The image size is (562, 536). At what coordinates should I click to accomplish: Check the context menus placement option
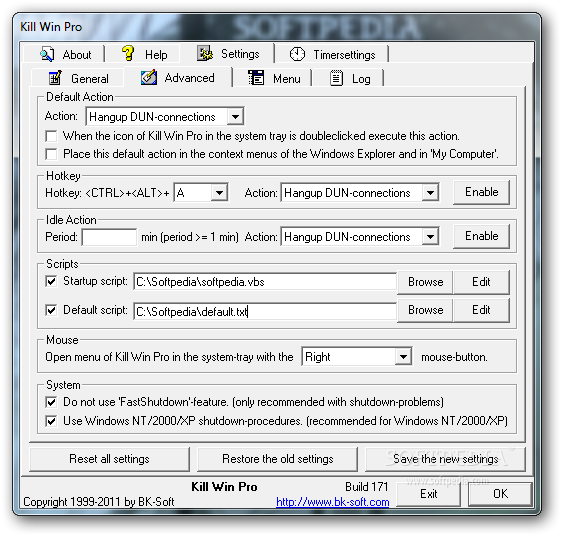point(51,154)
